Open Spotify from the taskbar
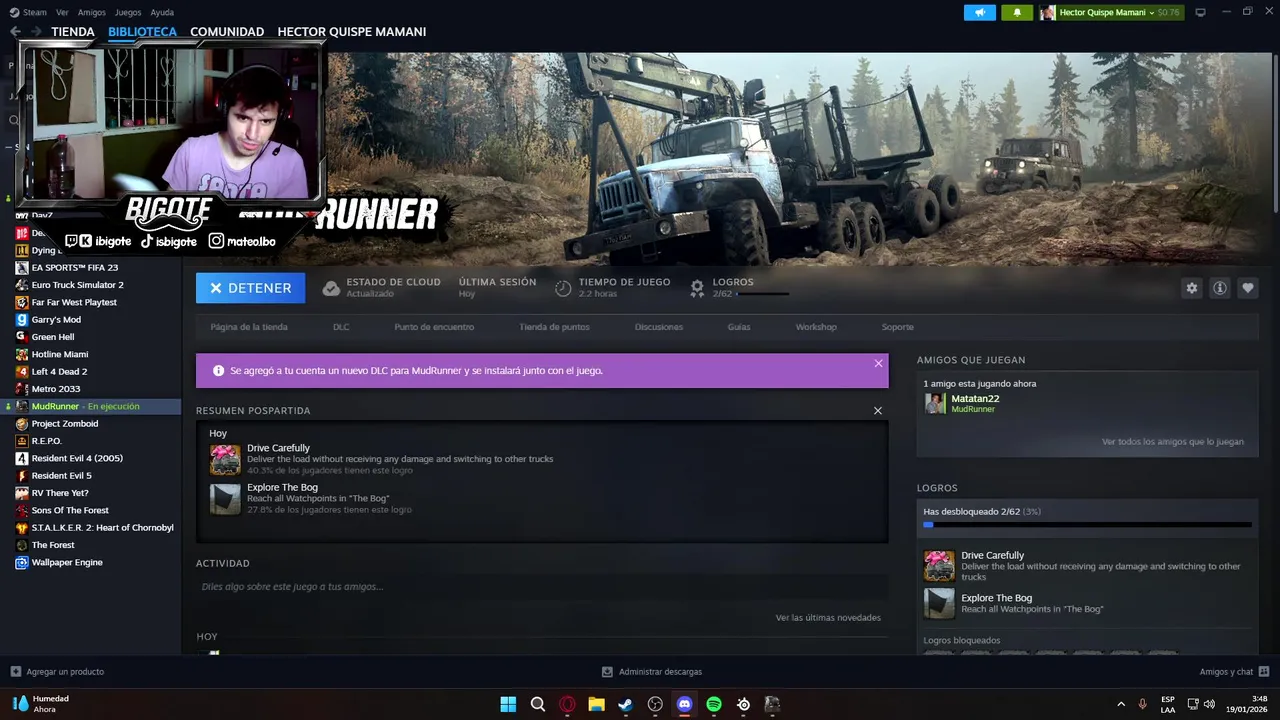Viewport: 1280px width, 720px height. (x=714, y=704)
